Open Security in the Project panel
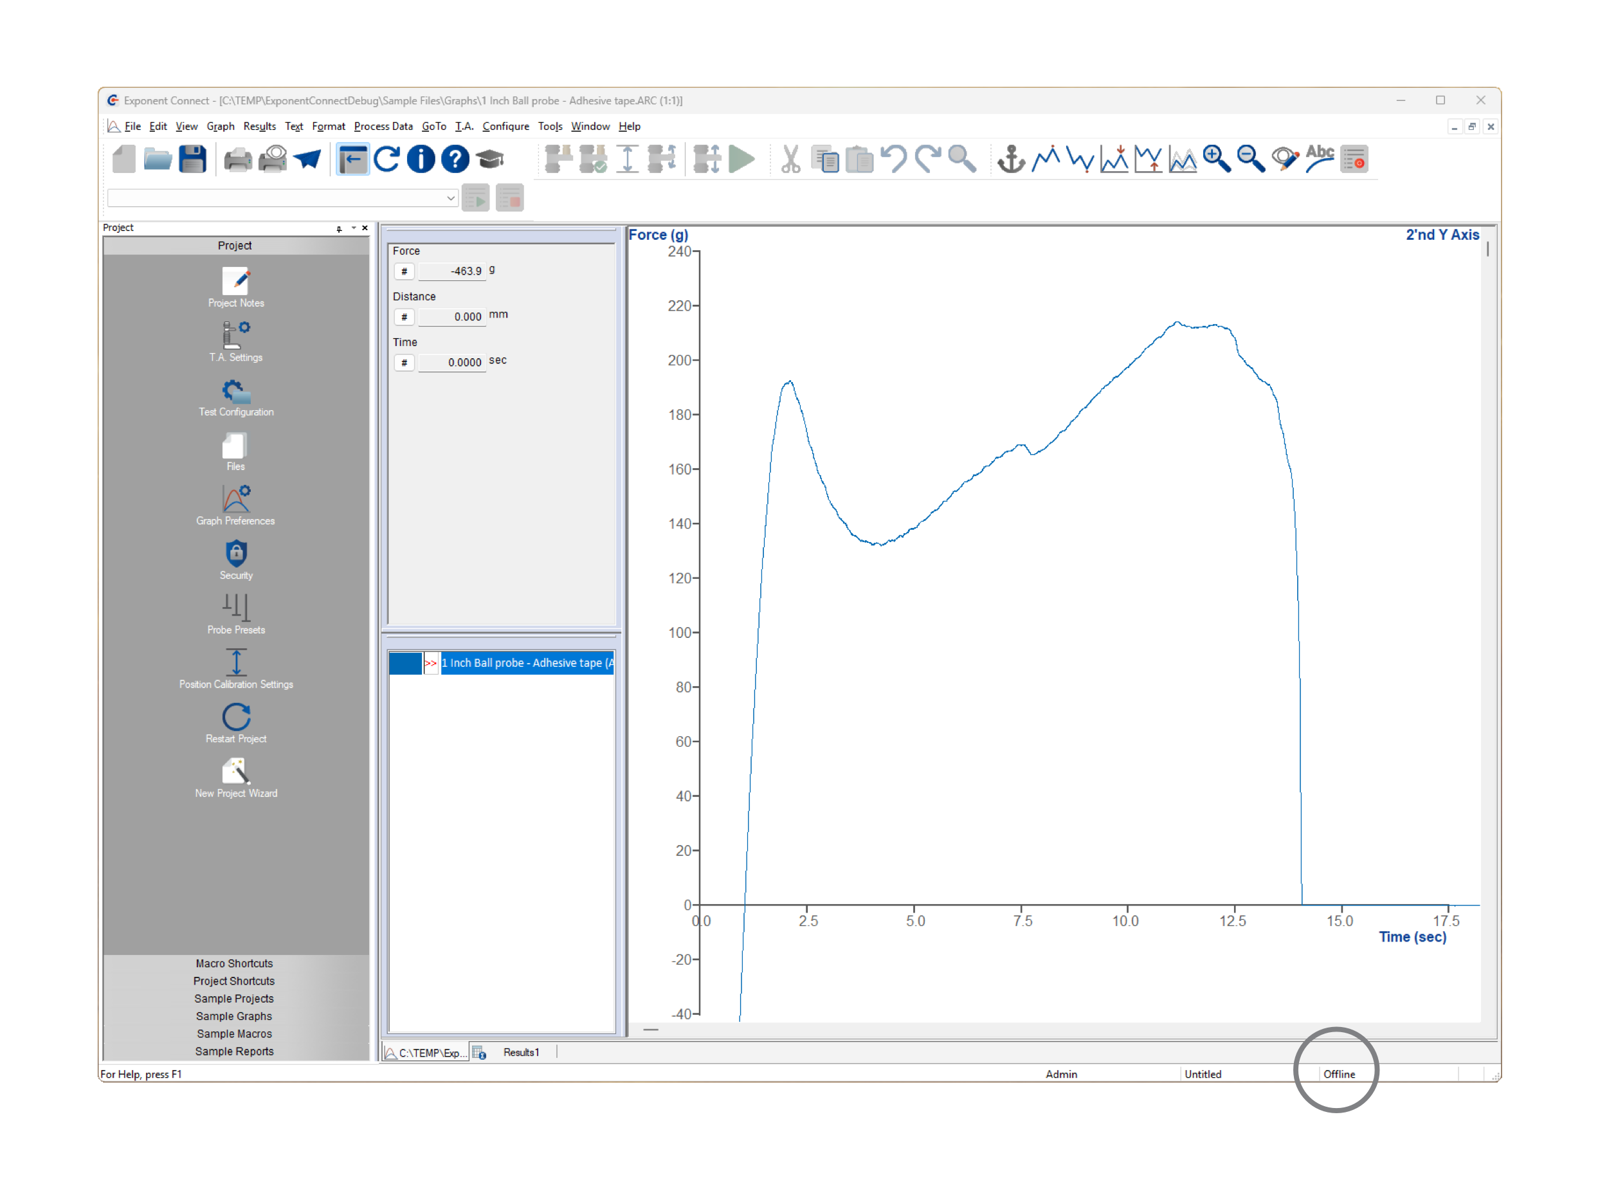This screenshot has width=1600, height=1200. pyautogui.click(x=236, y=560)
